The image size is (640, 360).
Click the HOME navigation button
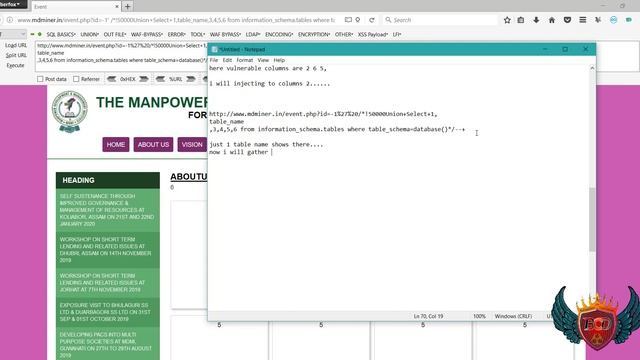[116, 144]
